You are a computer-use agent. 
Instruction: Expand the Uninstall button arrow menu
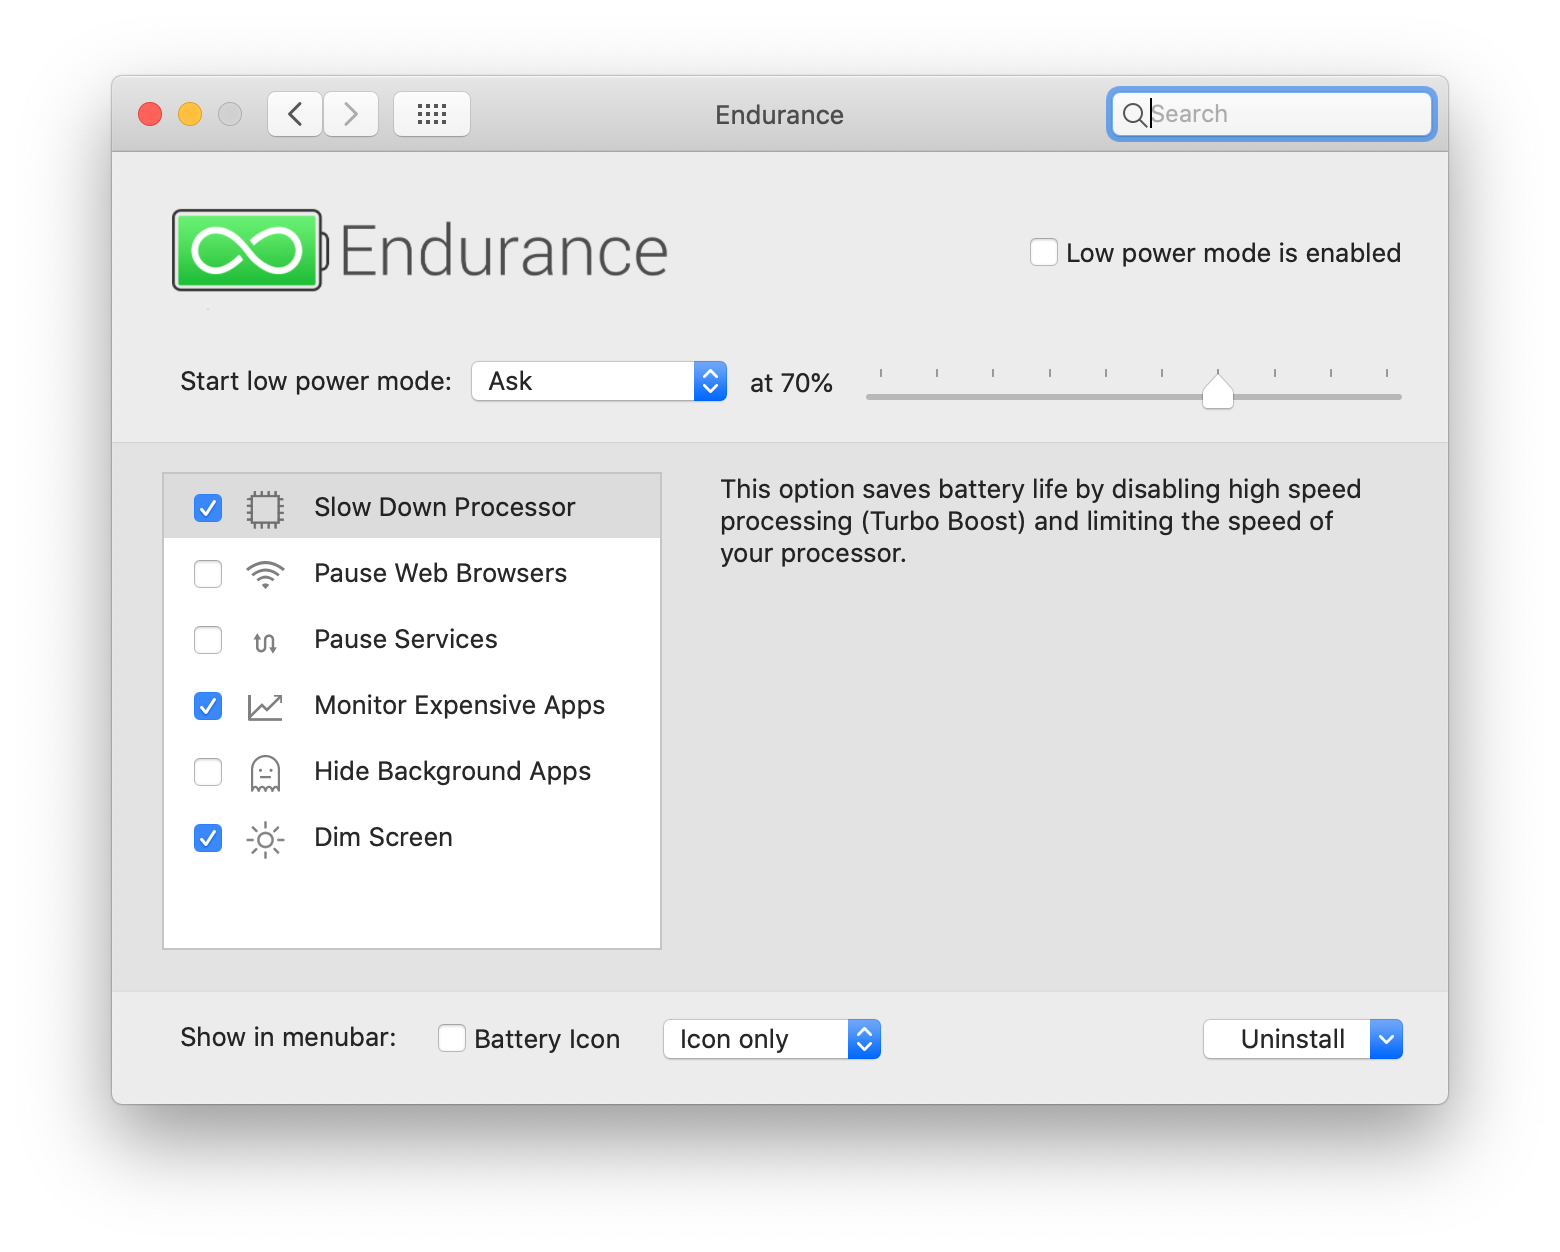(1386, 1039)
